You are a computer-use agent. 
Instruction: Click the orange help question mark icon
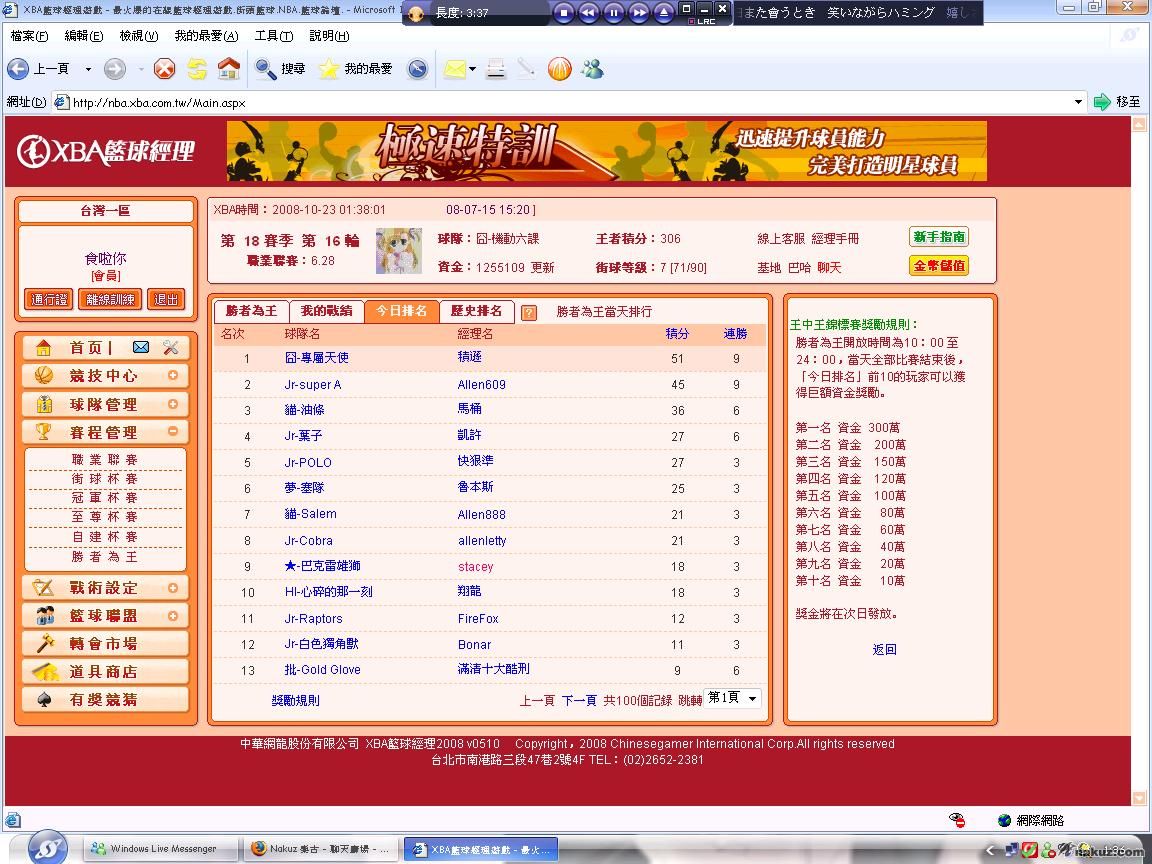point(529,312)
